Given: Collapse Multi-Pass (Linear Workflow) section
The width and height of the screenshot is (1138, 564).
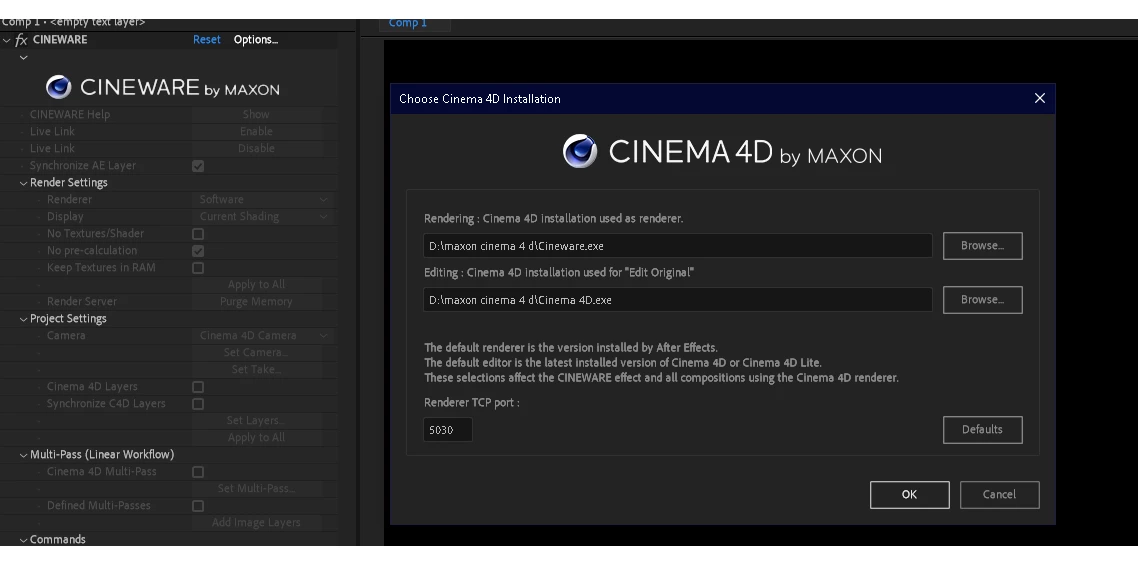Looking at the screenshot, I should tap(23, 454).
